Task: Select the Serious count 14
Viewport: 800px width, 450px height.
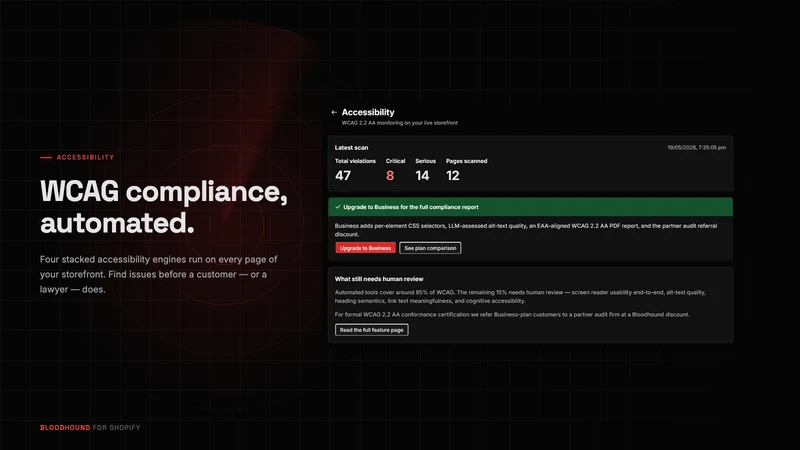Action: (422, 176)
